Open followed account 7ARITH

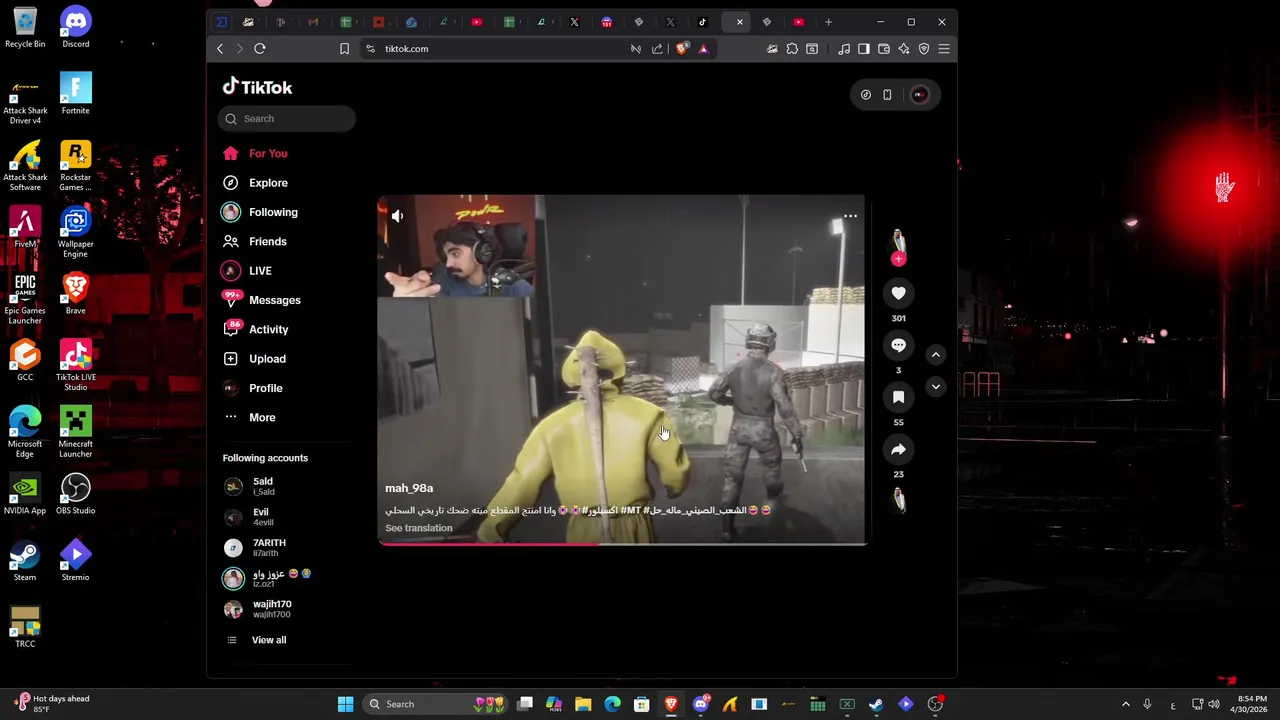click(x=255, y=547)
